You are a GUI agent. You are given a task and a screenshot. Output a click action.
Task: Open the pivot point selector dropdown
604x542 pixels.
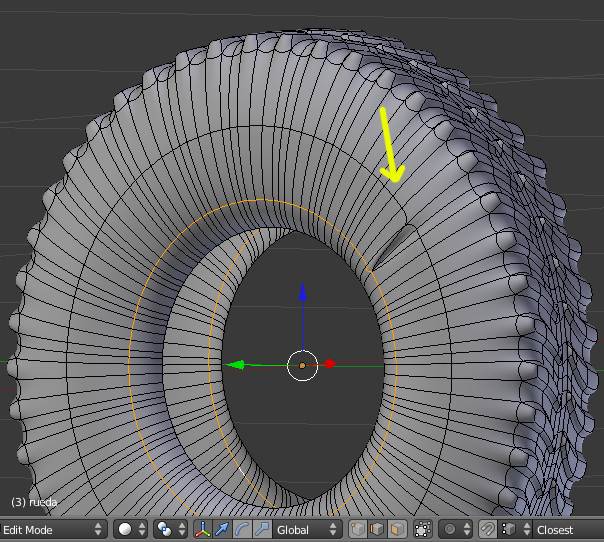pos(171,530)
